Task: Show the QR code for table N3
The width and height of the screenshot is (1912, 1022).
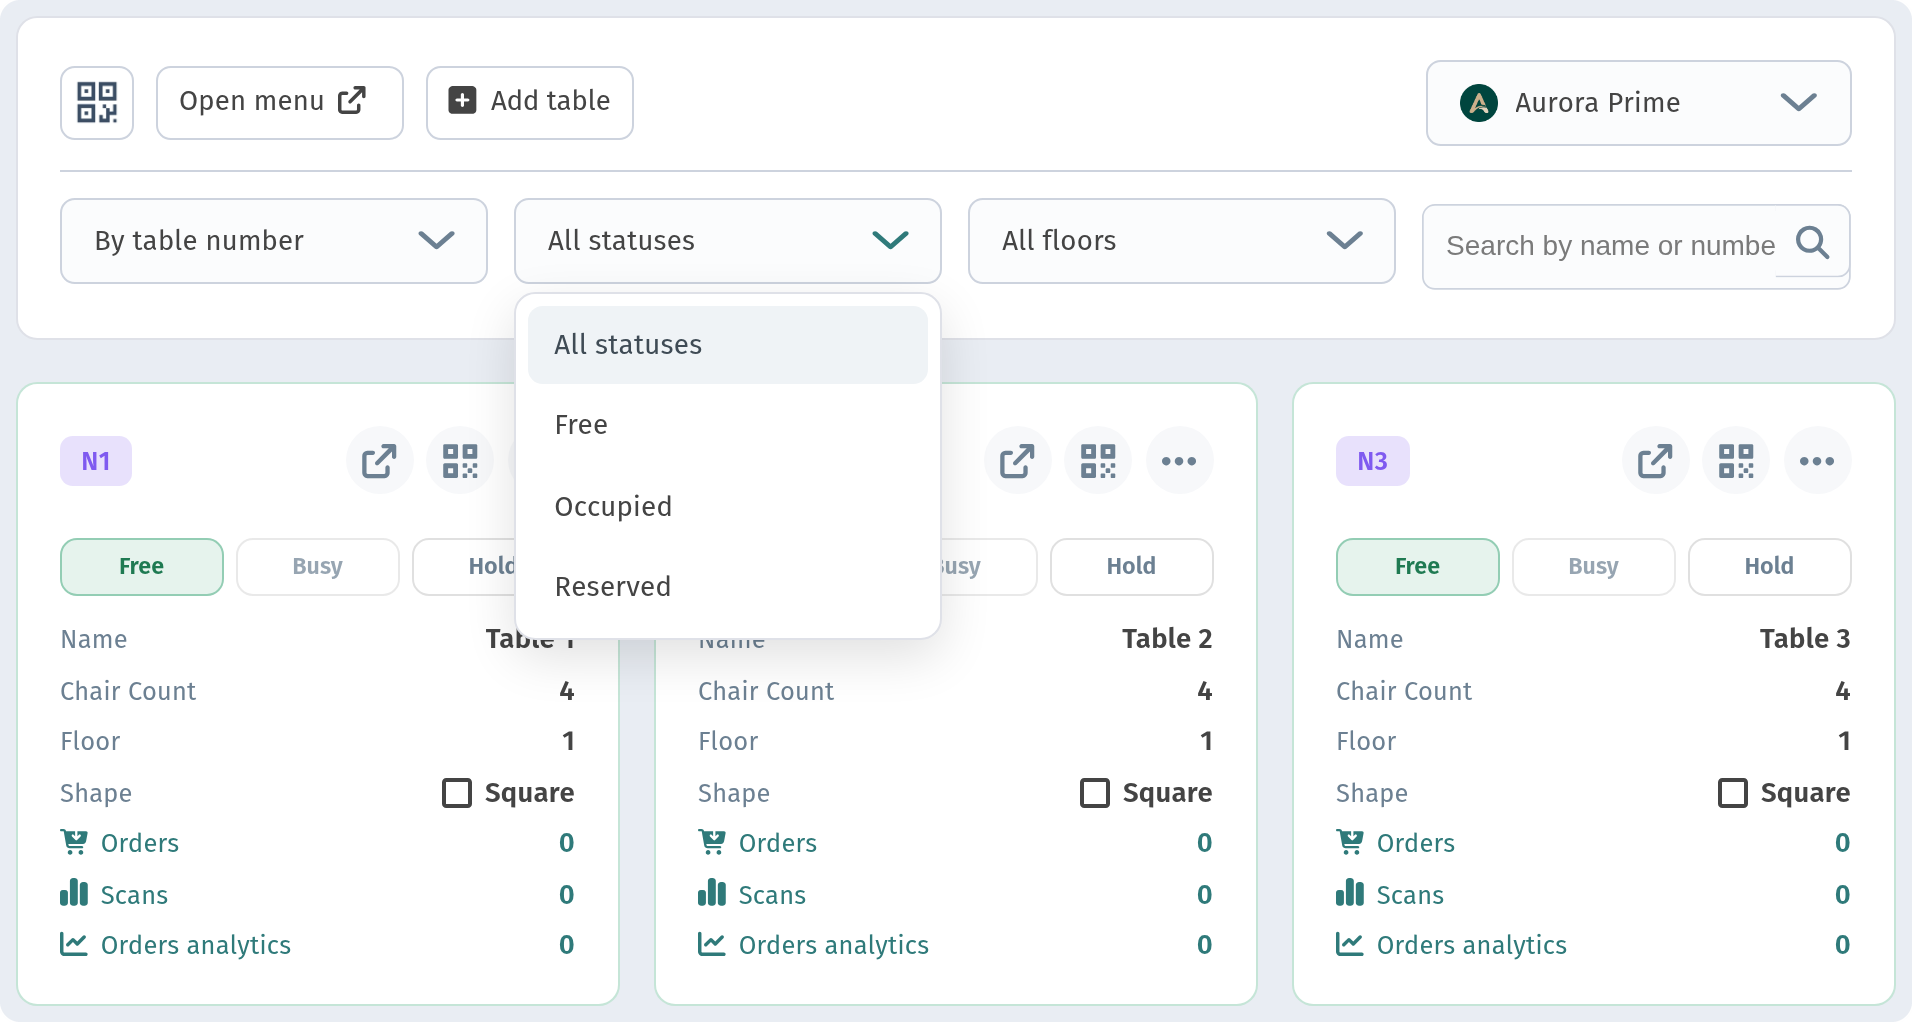Action: pyautogui.click(x=1736, y=461)
